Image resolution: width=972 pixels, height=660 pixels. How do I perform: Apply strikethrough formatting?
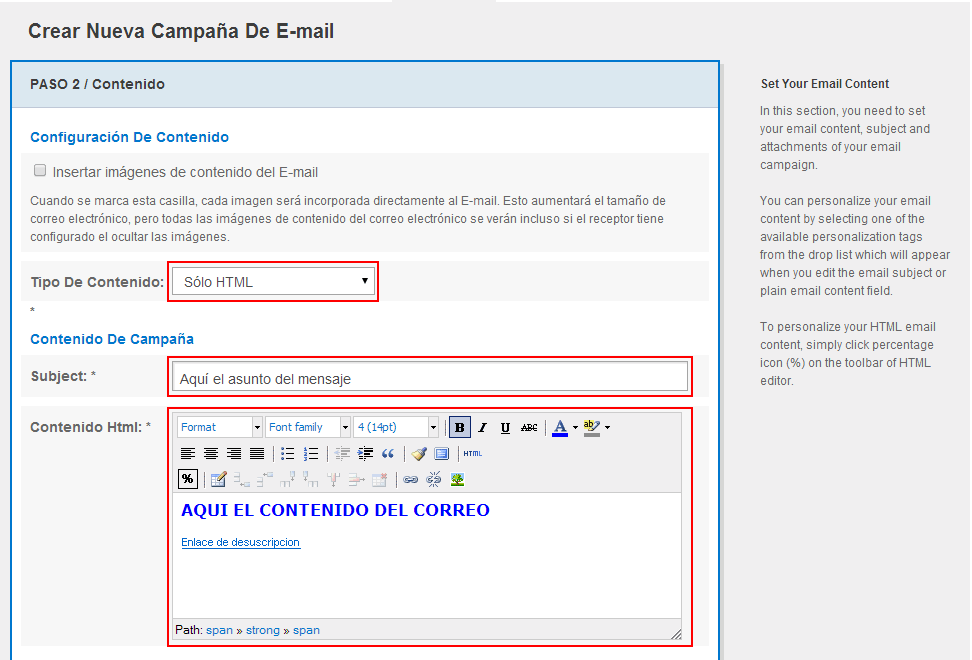click(529, 428)
